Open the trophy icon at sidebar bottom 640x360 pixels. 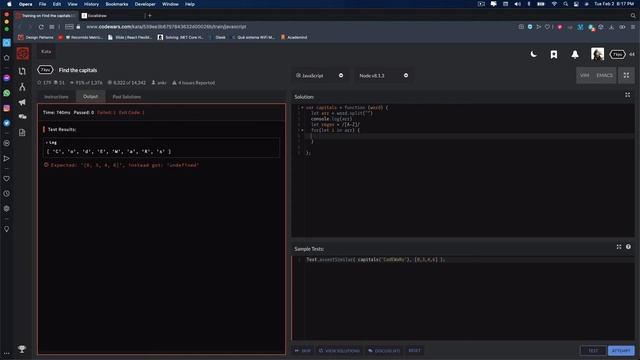tap(22, 349)
